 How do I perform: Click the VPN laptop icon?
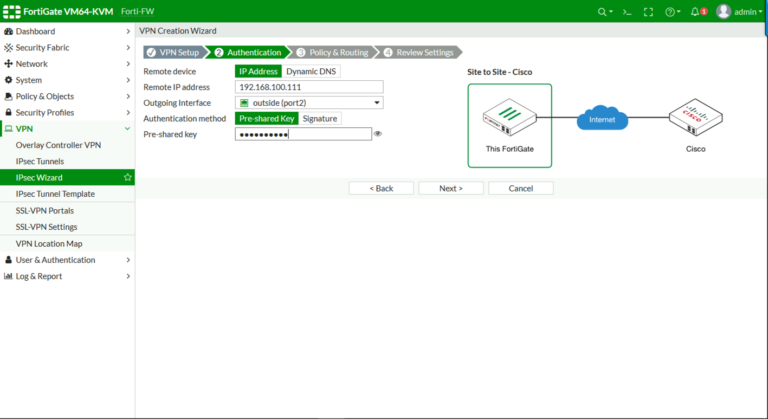click(8, 129)
